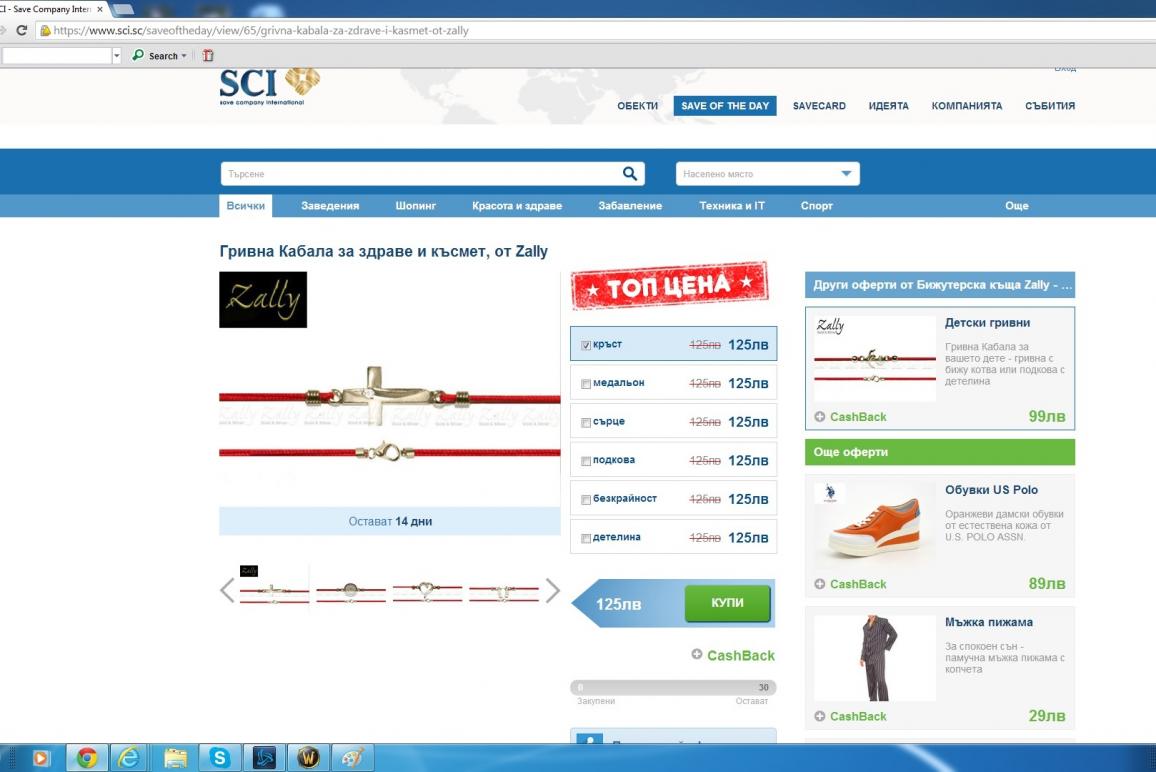Click the men's pajama product image
The width and height of the screenshot is (1156, 772).
pos(874,657)
